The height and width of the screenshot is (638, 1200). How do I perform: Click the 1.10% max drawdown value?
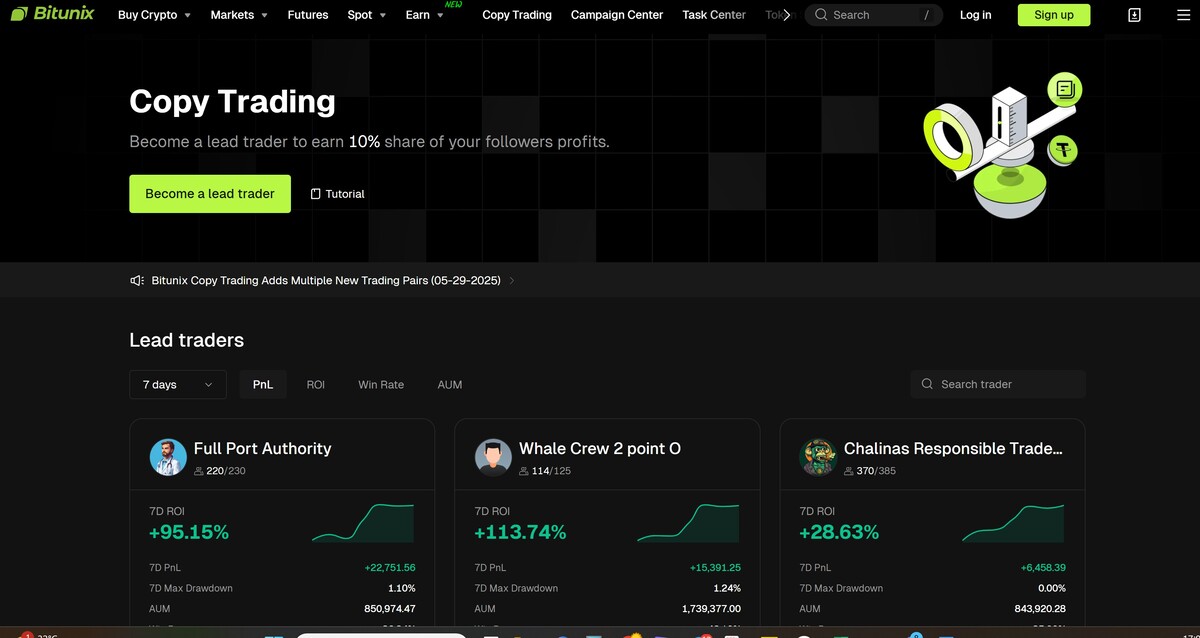tap(402, 589)
